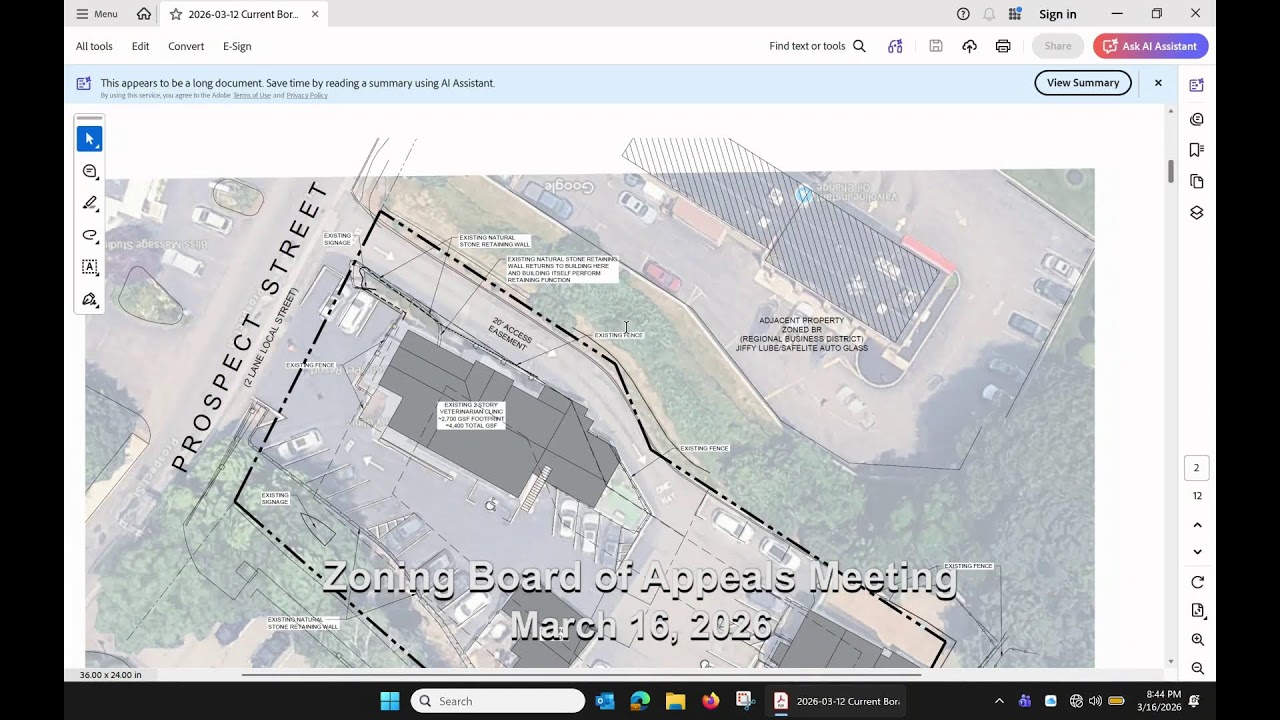1280x720 pixels.
Task: Open Firefox from the taskbar
Action: click(x=710, y=701)
